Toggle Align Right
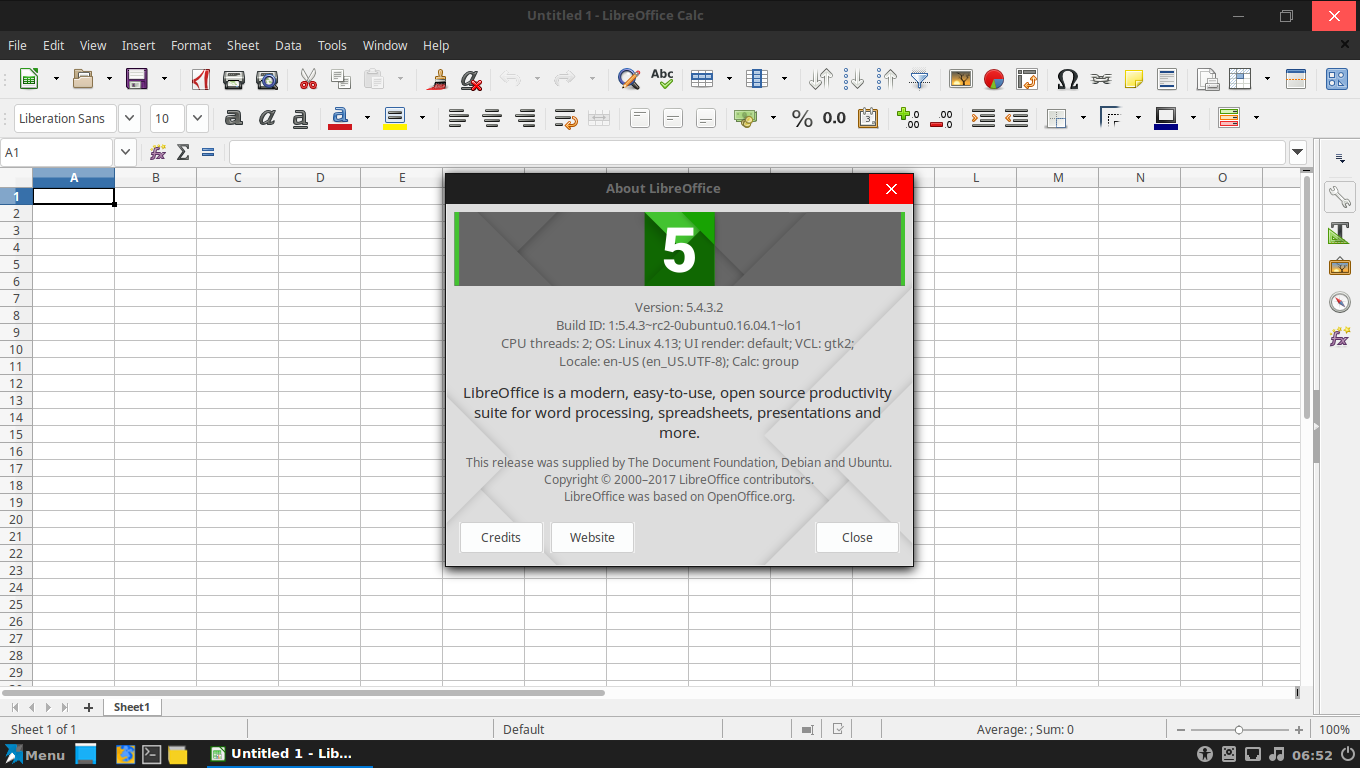This screenshot has height=768, width=1360. click(525, 118)
